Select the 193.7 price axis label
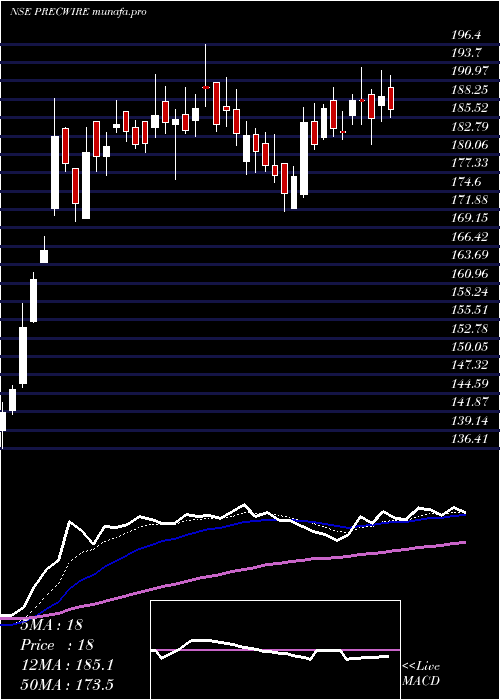Viewport: 500px width, 700px height. pyautogui.click(x=465, y=53)
